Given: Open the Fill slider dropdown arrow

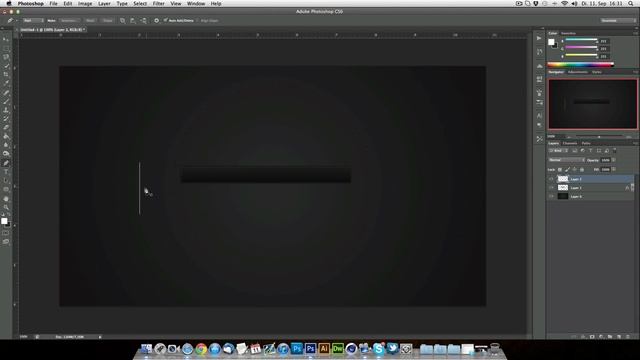Looking at the screenshot, I should [x=613, y=169].
